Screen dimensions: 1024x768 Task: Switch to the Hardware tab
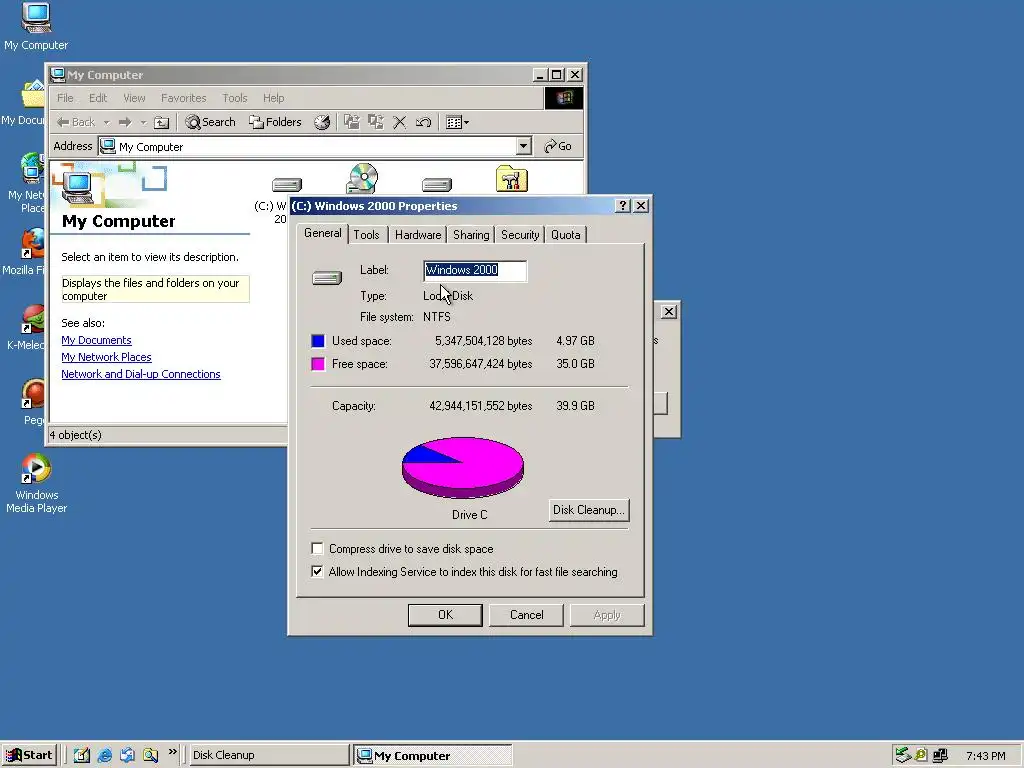(x=418, y=234)
